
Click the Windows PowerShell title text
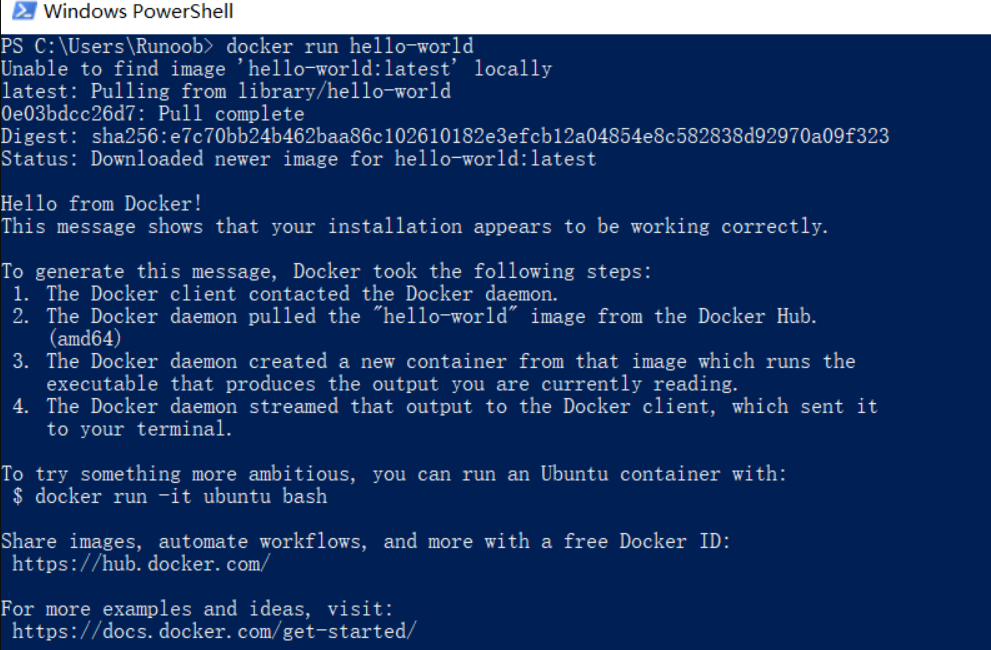click(138, 11)
